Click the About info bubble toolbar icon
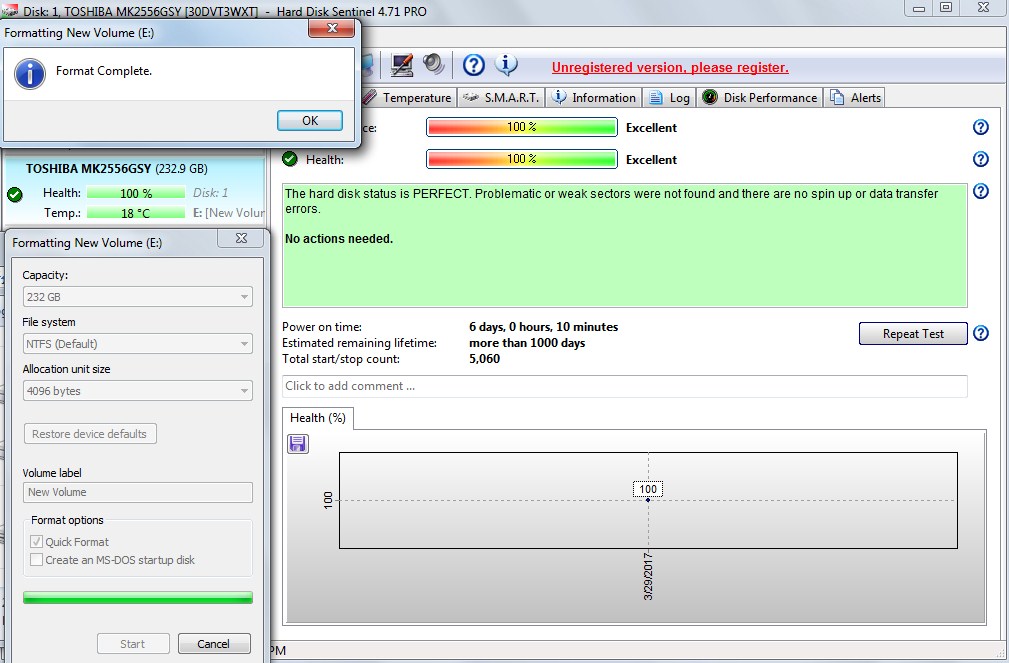Viewport: 1009px width, 663px height. [506, 64]
